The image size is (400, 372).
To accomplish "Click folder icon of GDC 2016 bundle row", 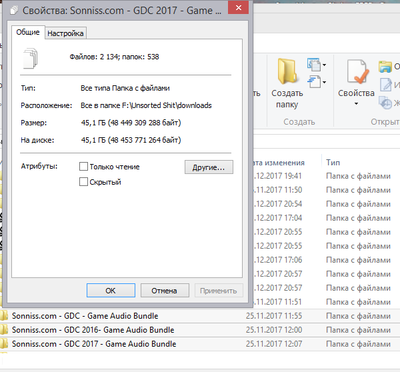I will [4, 330].
